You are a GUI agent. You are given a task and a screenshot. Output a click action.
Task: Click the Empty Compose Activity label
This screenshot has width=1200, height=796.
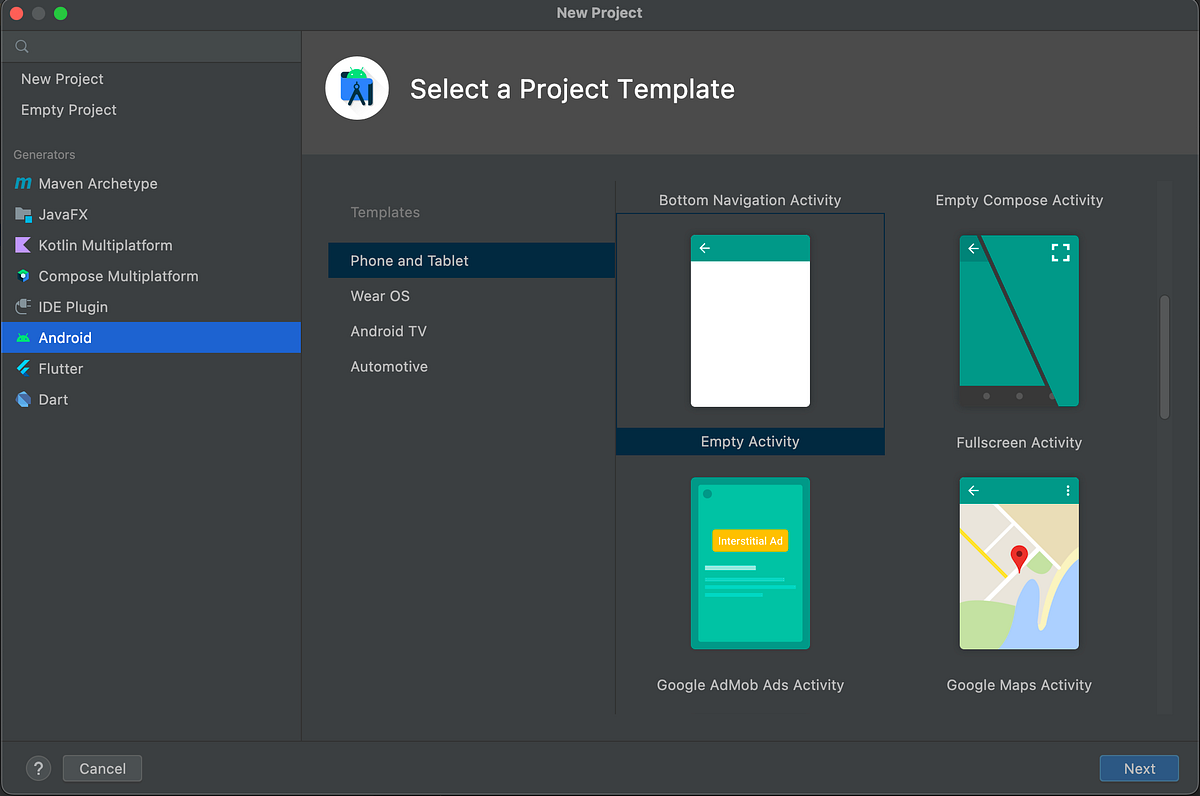[x=1019, y=200]
